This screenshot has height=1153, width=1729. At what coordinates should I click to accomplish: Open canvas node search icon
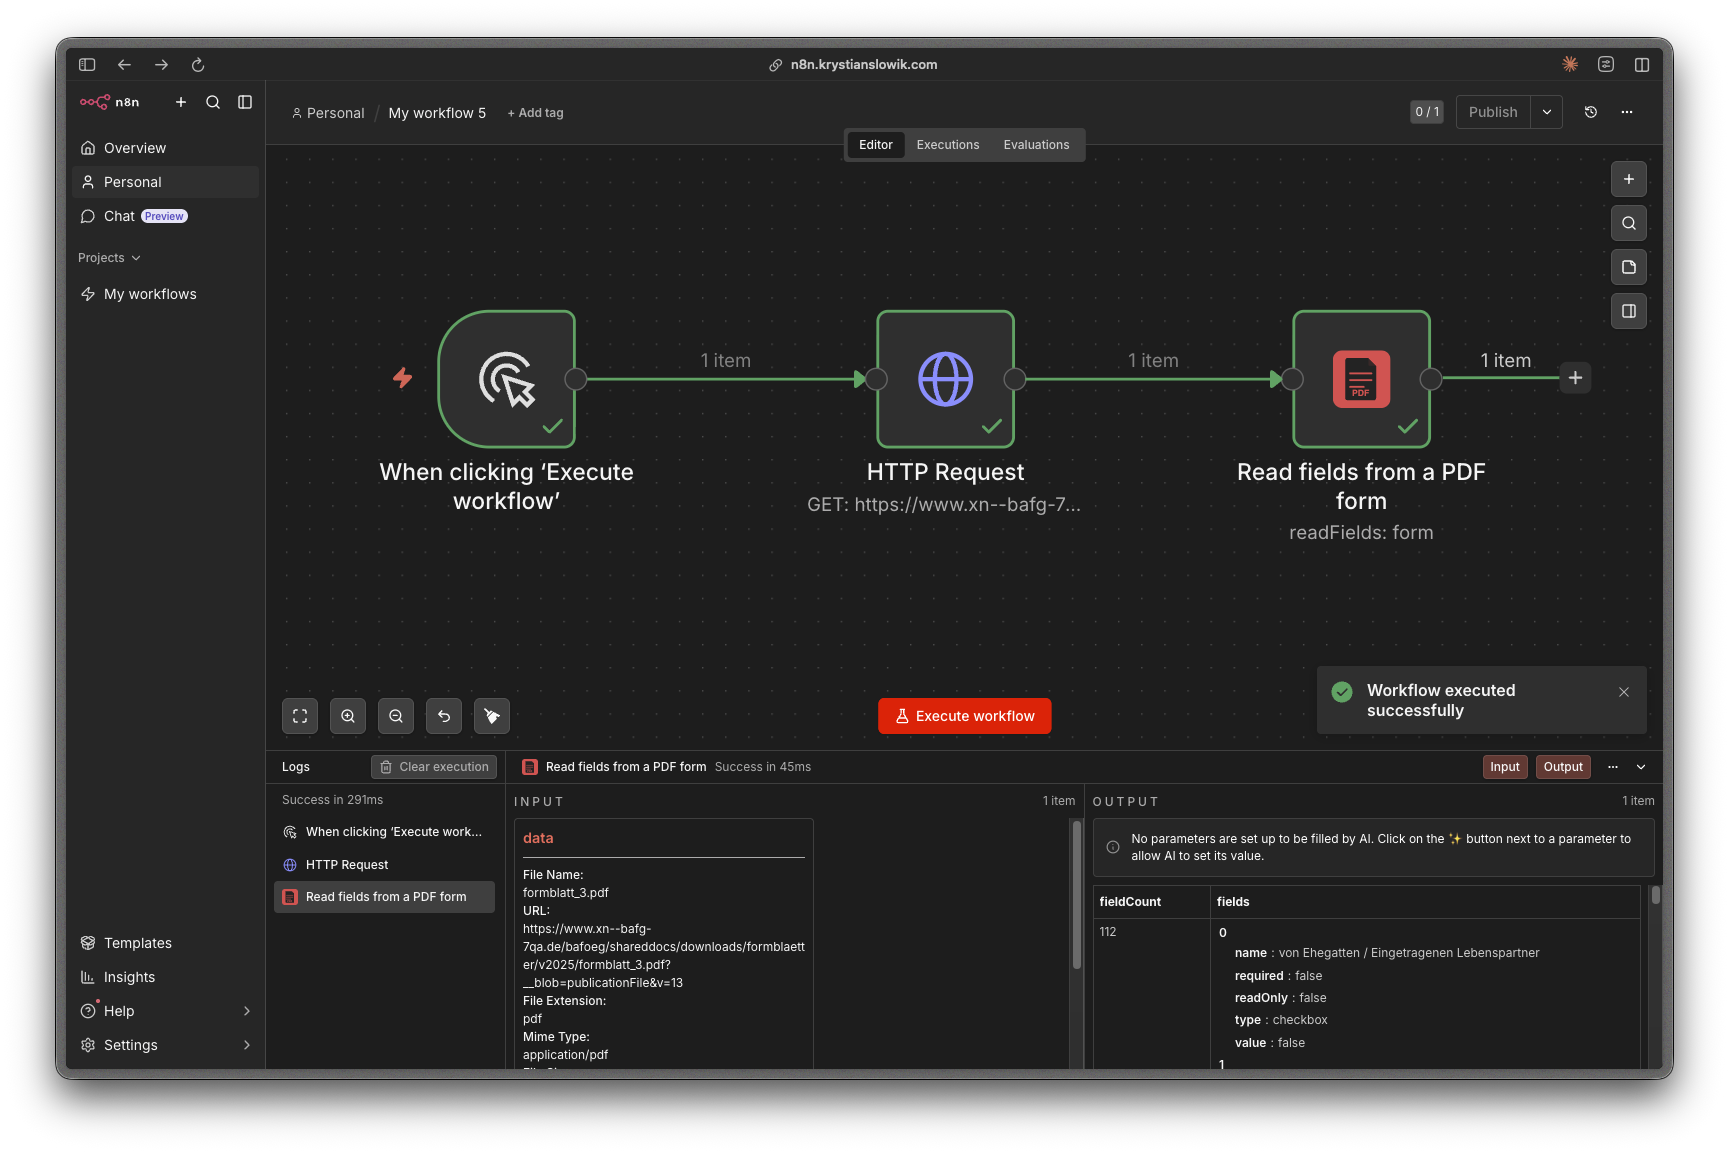tap(1629, 223)
